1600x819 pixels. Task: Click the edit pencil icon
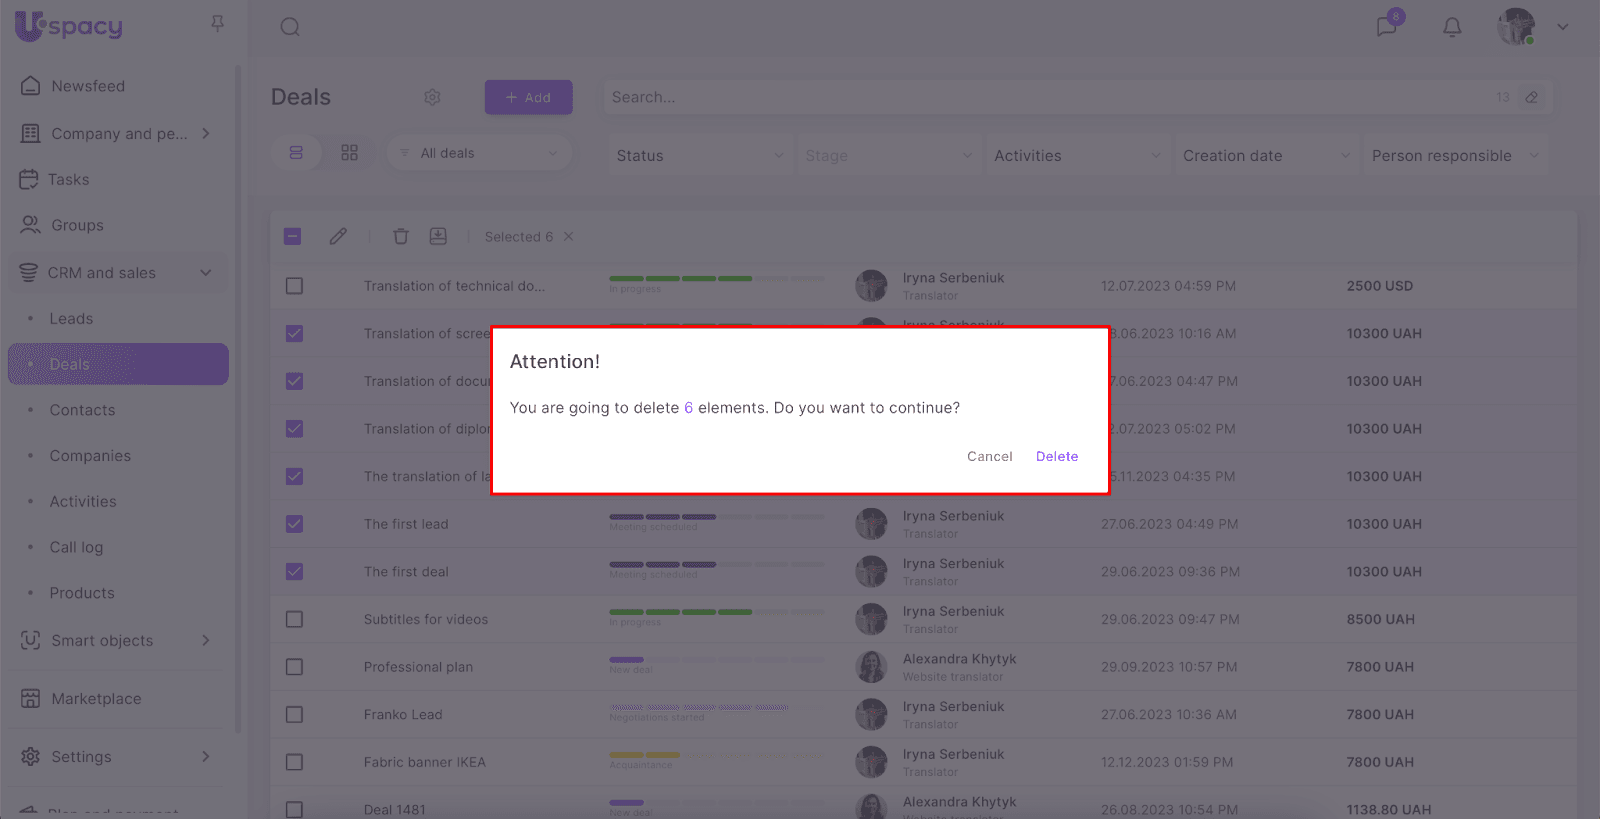pos(338,236)
